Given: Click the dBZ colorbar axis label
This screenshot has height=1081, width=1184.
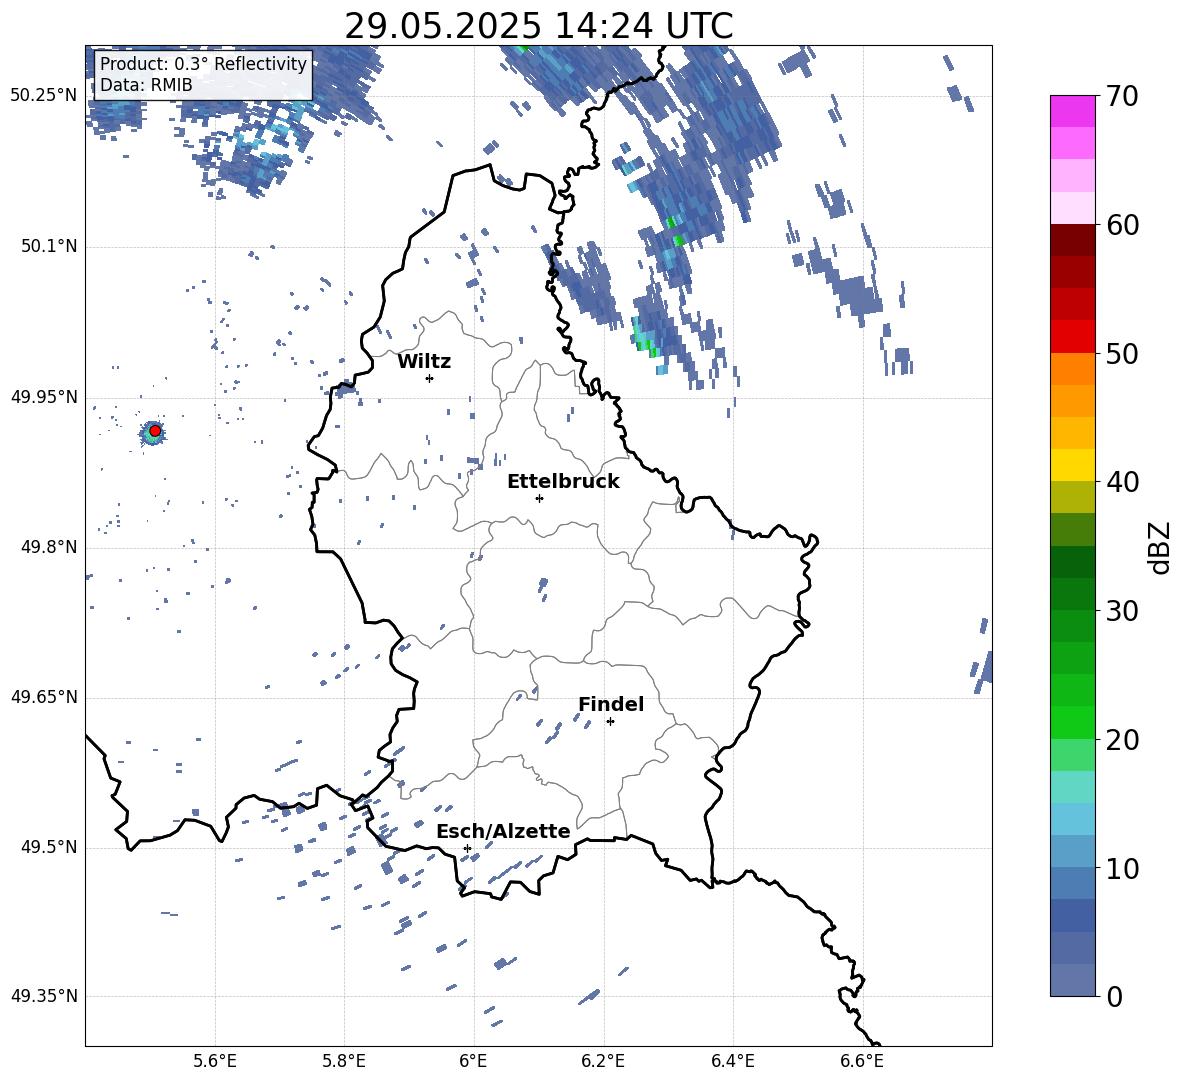Looking at the screenshot, I should (1159, 547).
